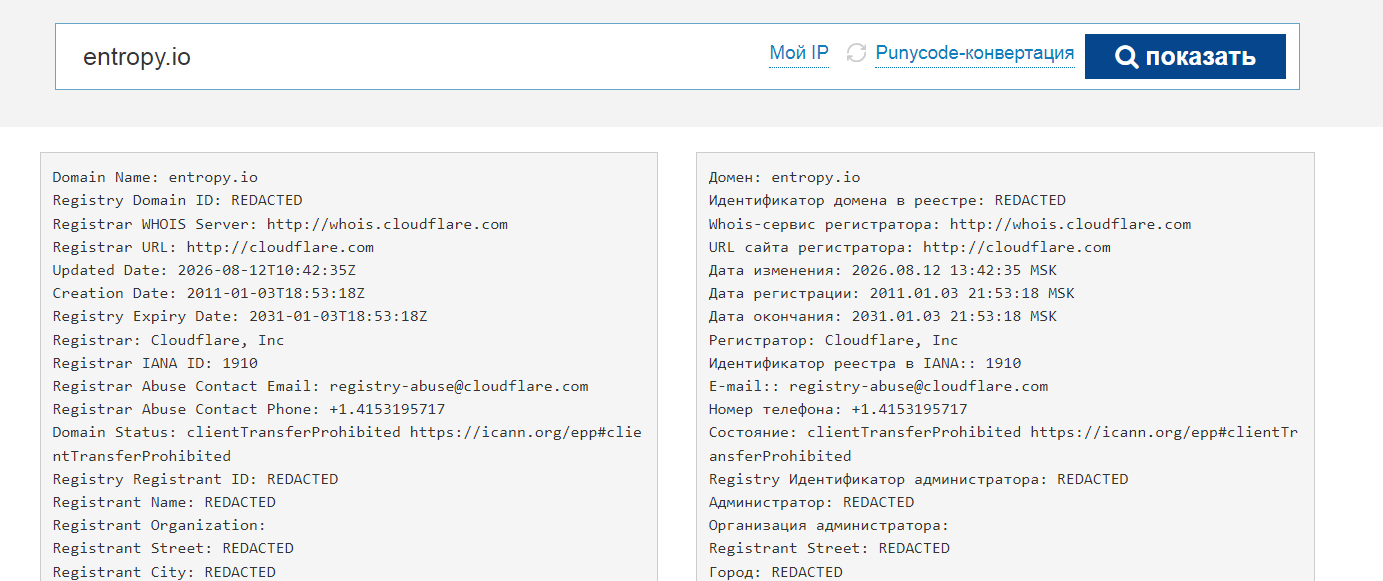Click the "Registrar: Cloudflare, Inc" line
The image size is (1383, 581).
click(x=169, y=340)
